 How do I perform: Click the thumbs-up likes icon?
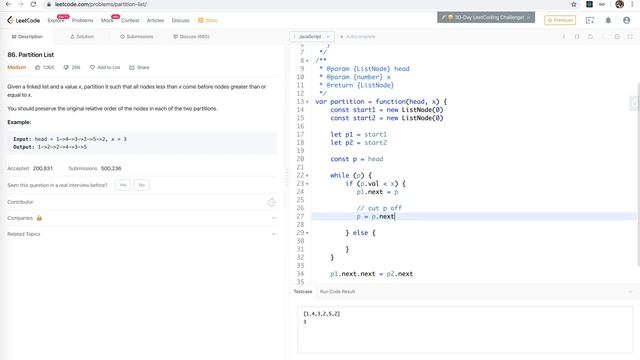(38, 67)
